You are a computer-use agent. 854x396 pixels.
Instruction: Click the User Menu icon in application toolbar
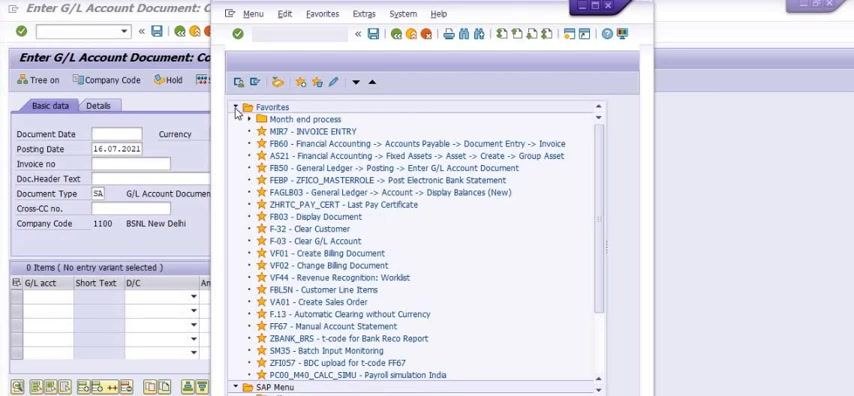239,82
